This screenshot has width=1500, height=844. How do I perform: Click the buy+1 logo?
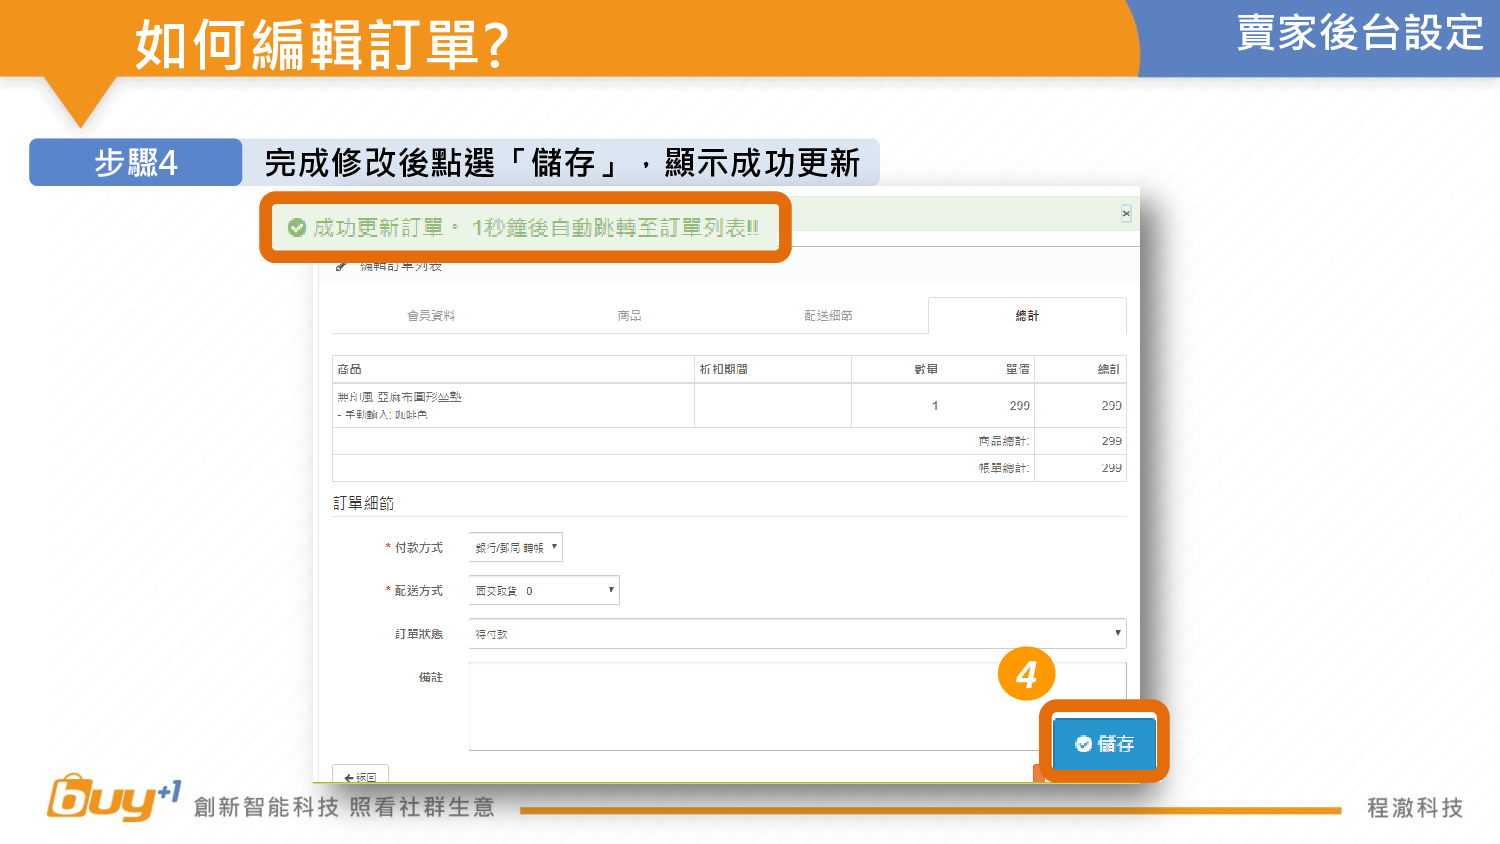point(113,798)
